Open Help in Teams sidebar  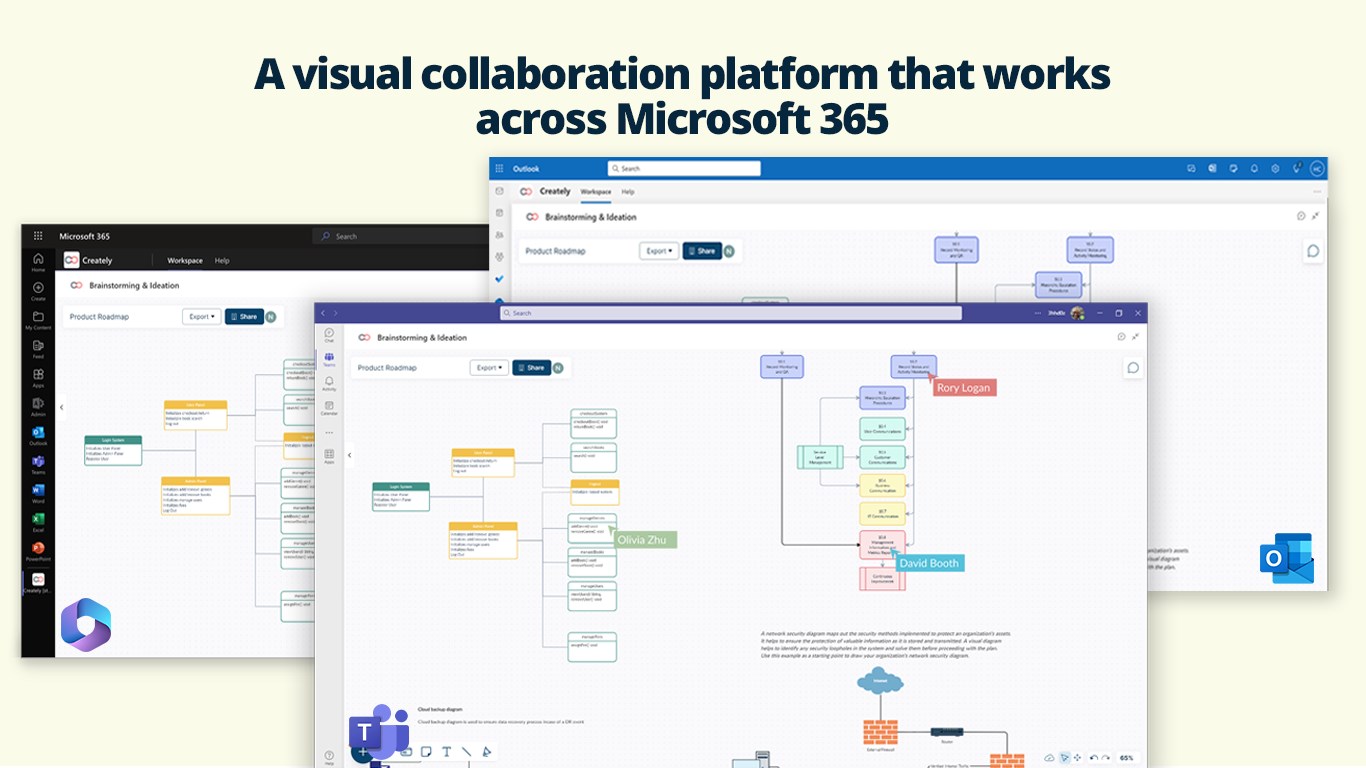point(329,757)
